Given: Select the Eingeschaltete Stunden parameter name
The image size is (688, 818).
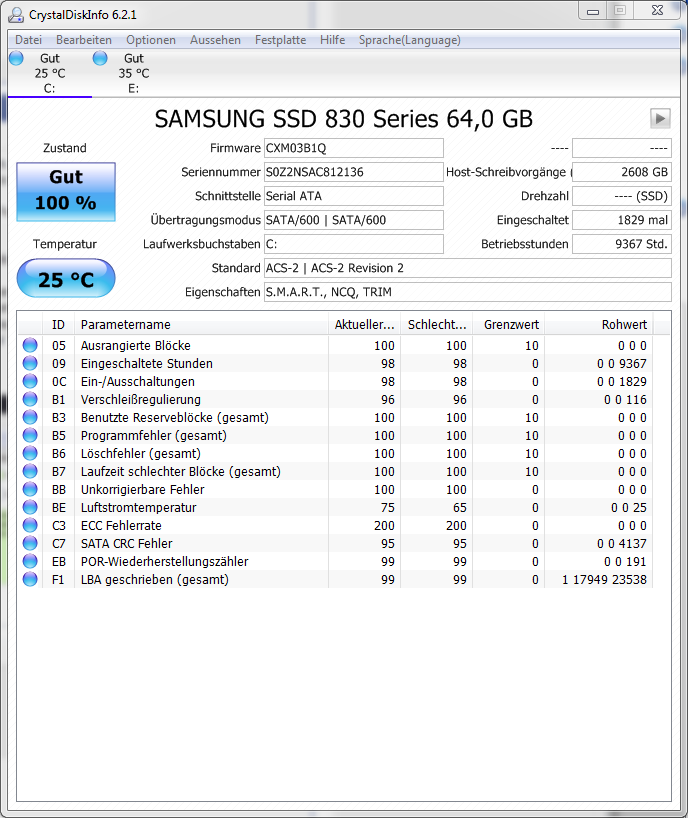Looking at the screenshot, I should pyautogui.click(x=147, y=364).
